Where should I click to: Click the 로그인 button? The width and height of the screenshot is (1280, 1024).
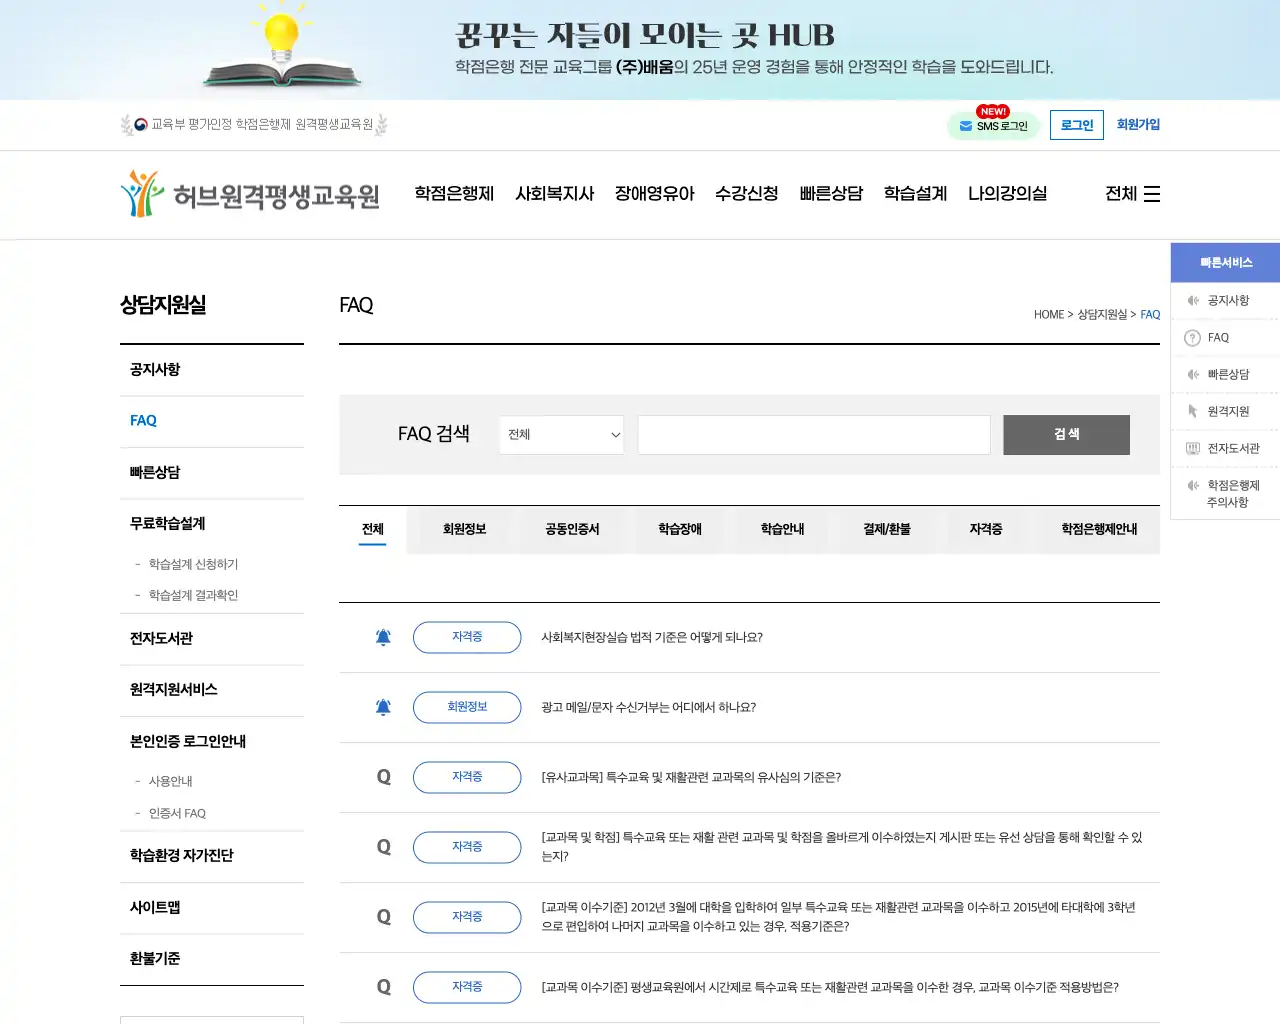point(1077,125)
